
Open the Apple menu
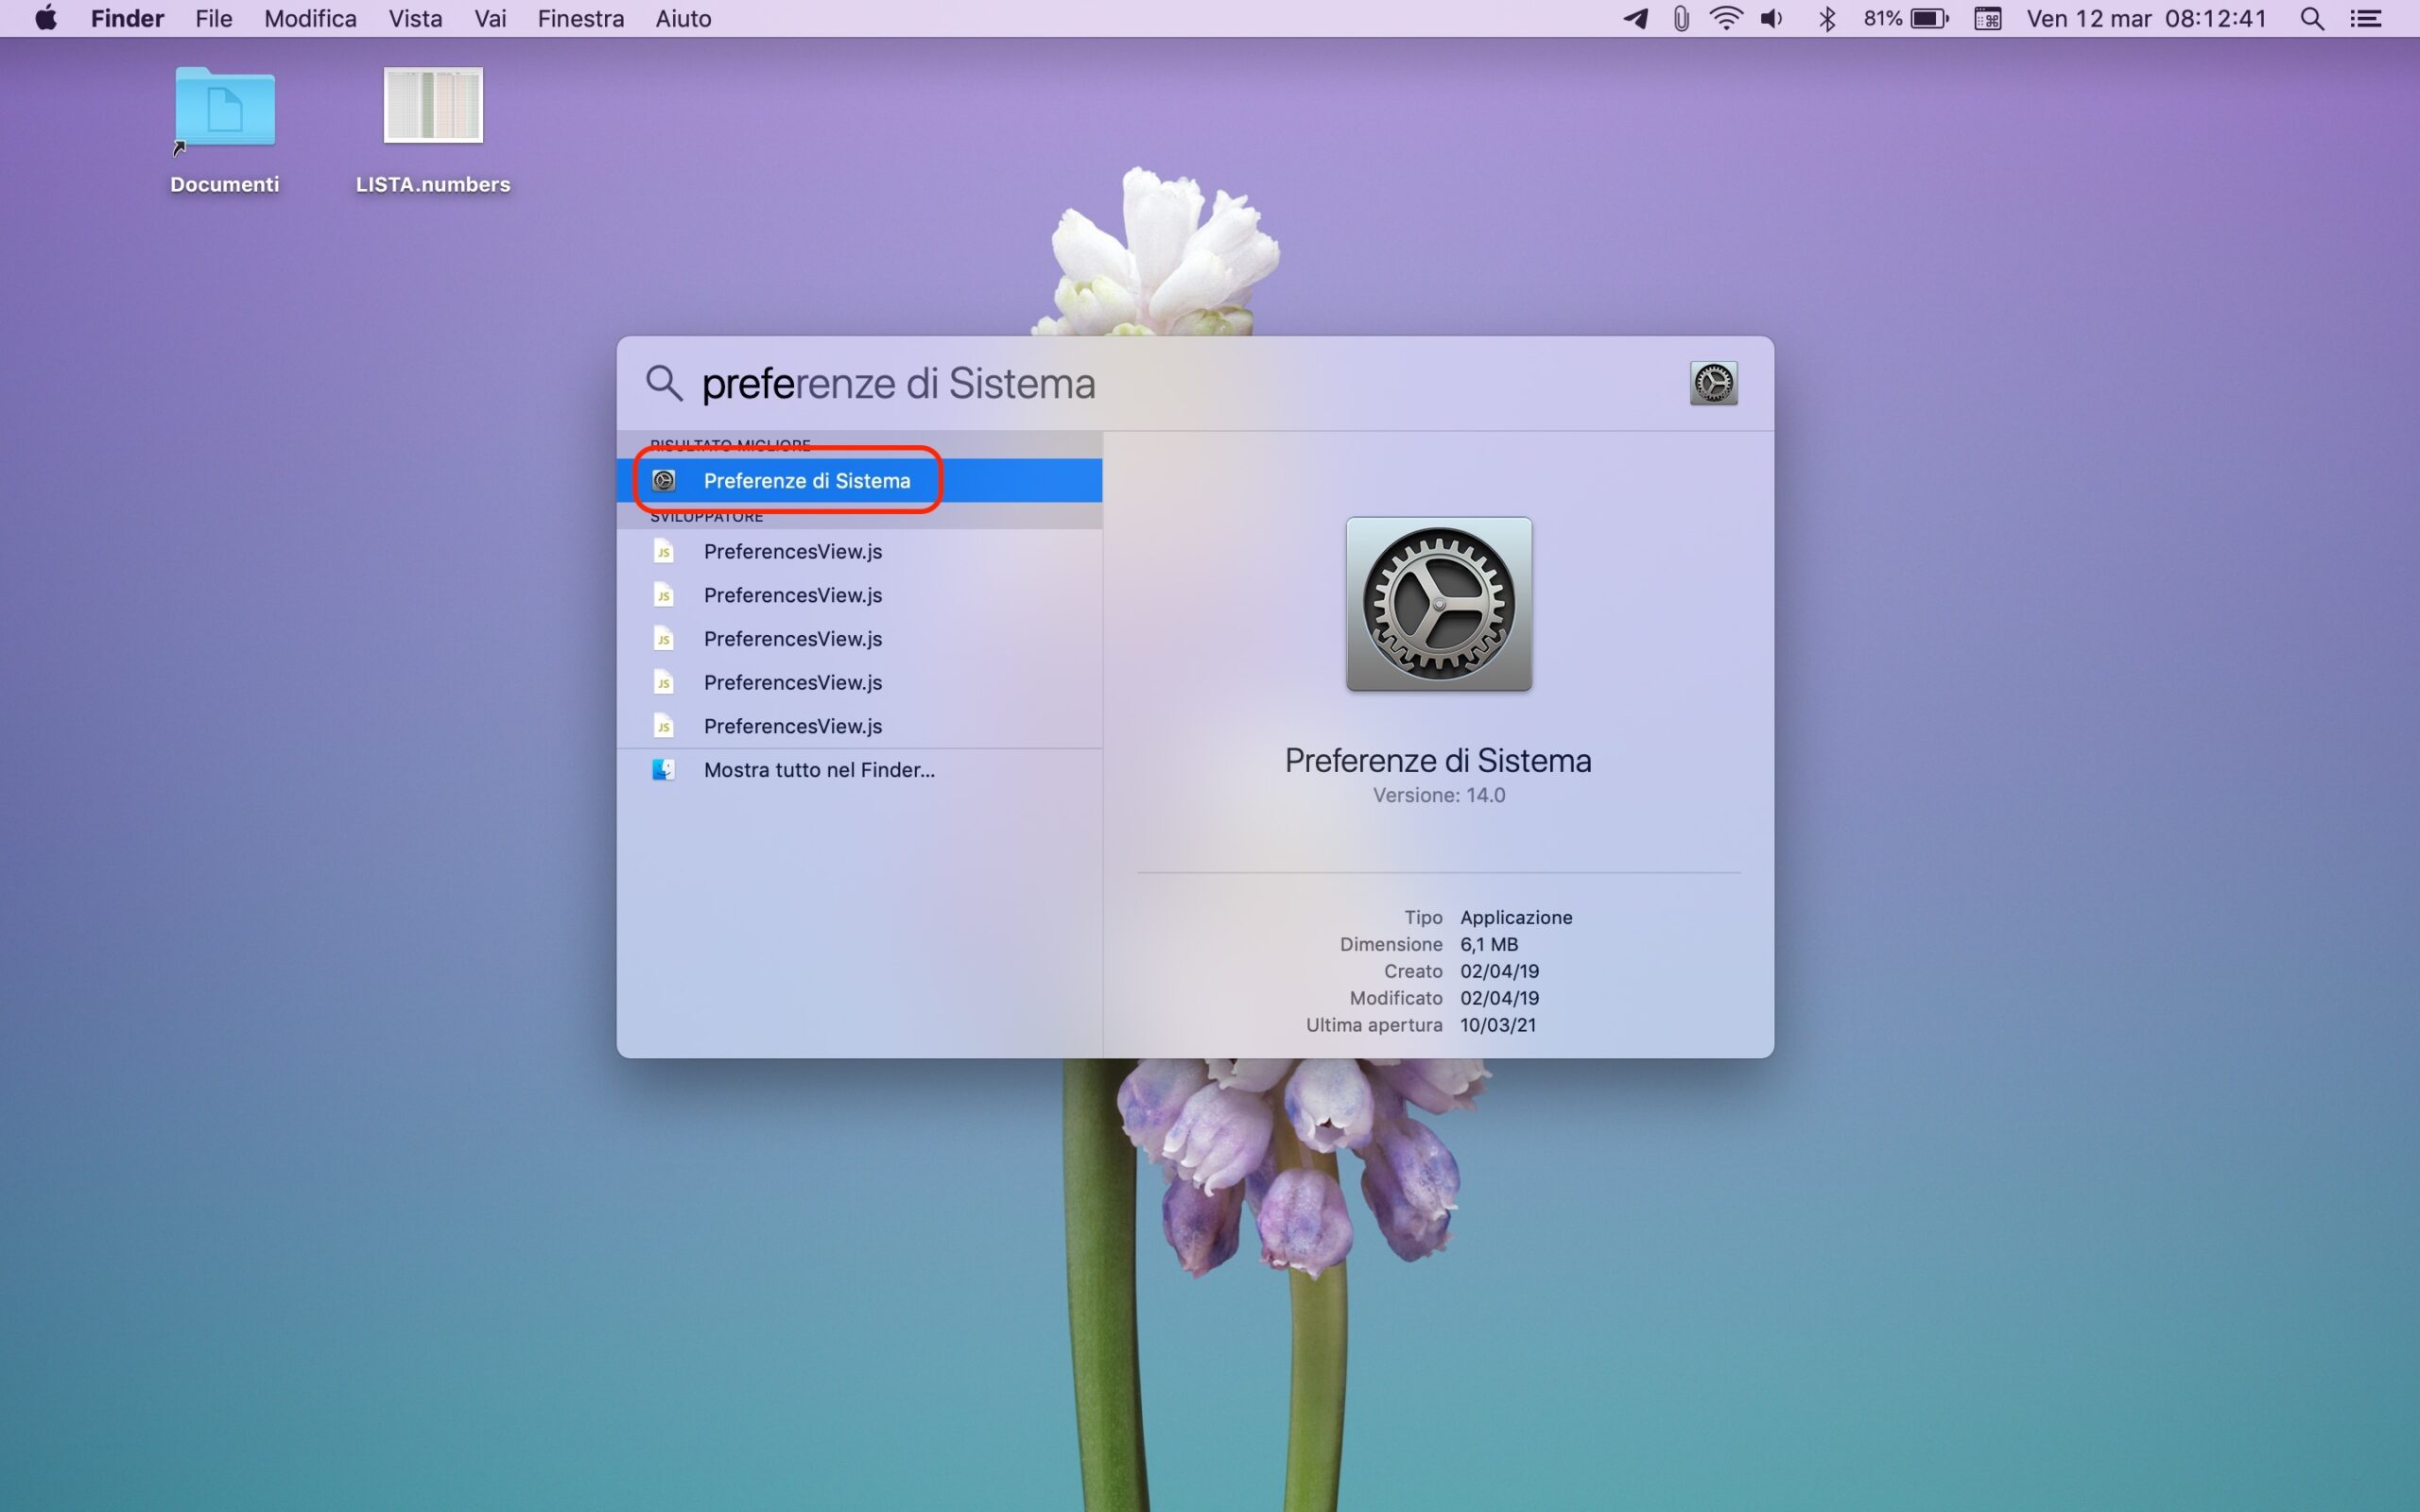pos(46,18)
